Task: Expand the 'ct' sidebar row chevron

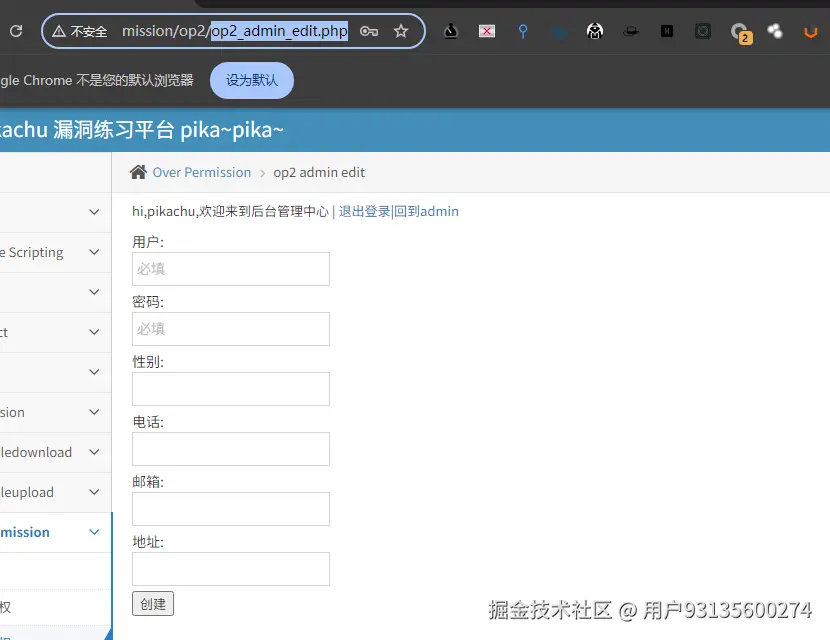Action: click(x=94, y=332)
